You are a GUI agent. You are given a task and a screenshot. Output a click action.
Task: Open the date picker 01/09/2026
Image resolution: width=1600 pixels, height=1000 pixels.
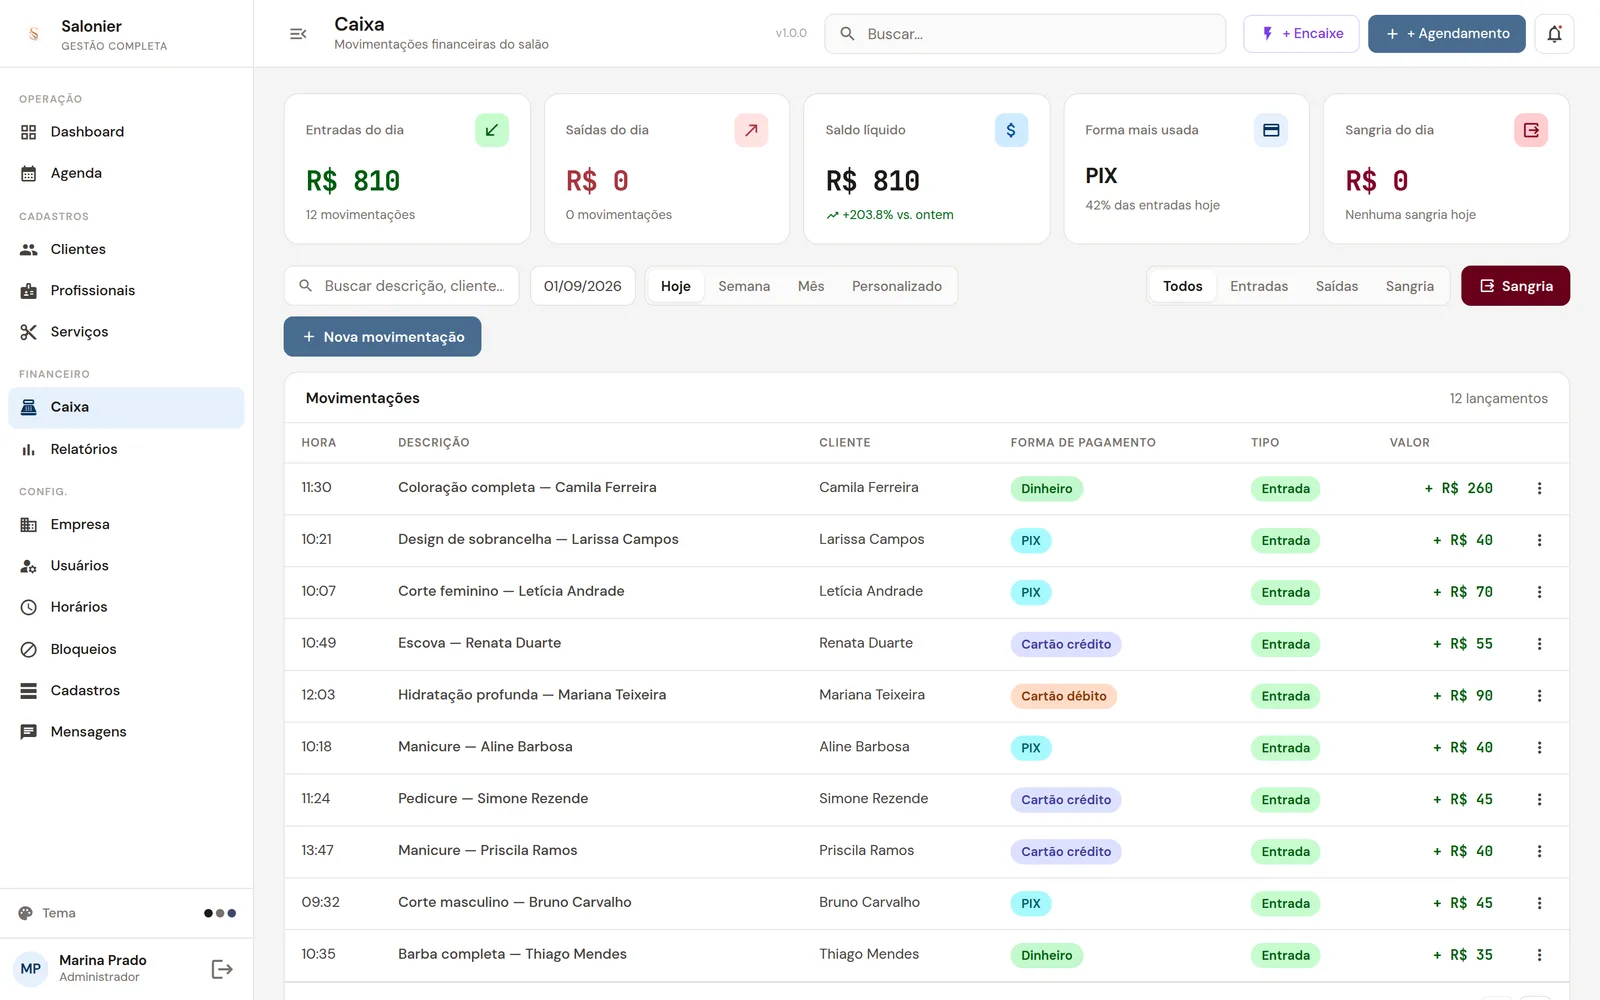(x=583, y=286)
